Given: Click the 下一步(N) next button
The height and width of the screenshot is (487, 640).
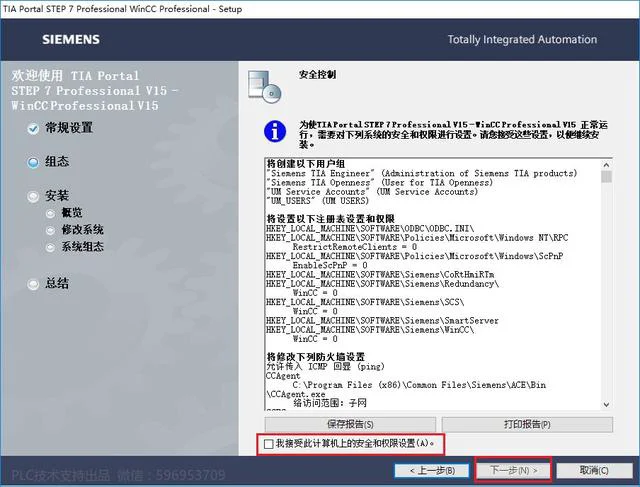Looking at the screenshot, I should pos(513,470).
